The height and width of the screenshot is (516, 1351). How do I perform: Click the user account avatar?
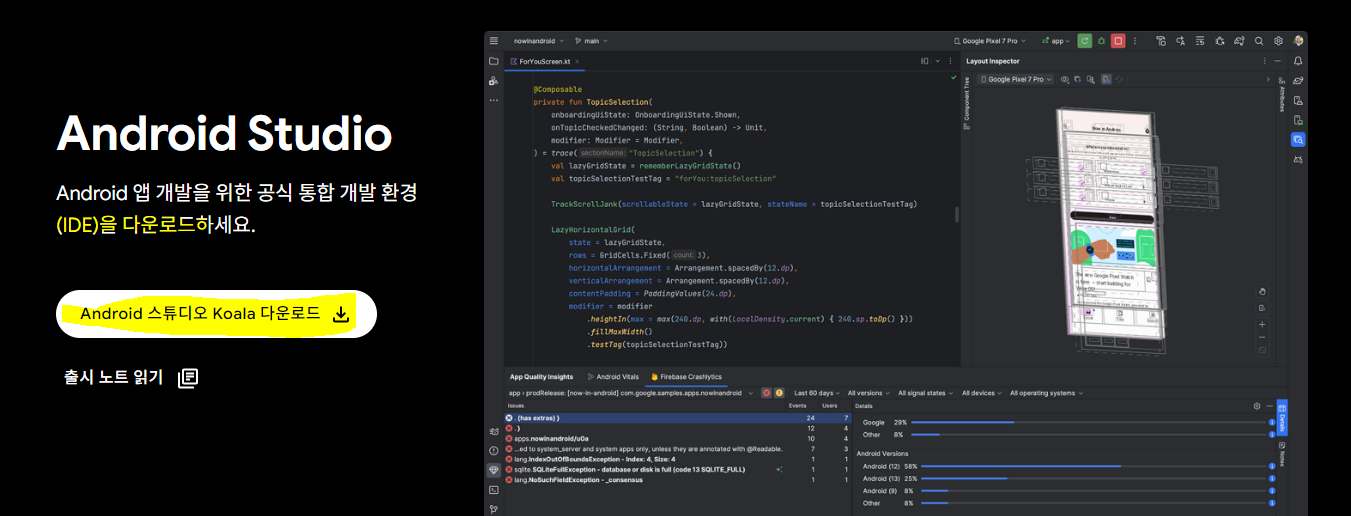pyautogui.click(x=1298, y=41)
